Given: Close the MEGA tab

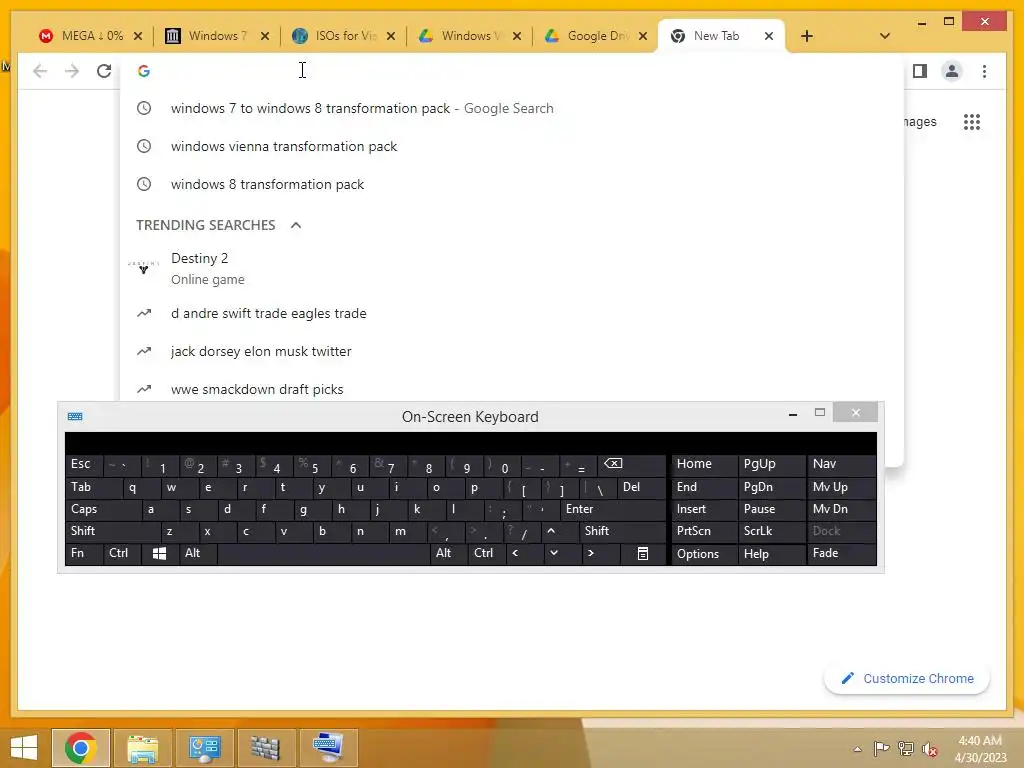Looking at the screenshot, I should click(x=138, y=36).
